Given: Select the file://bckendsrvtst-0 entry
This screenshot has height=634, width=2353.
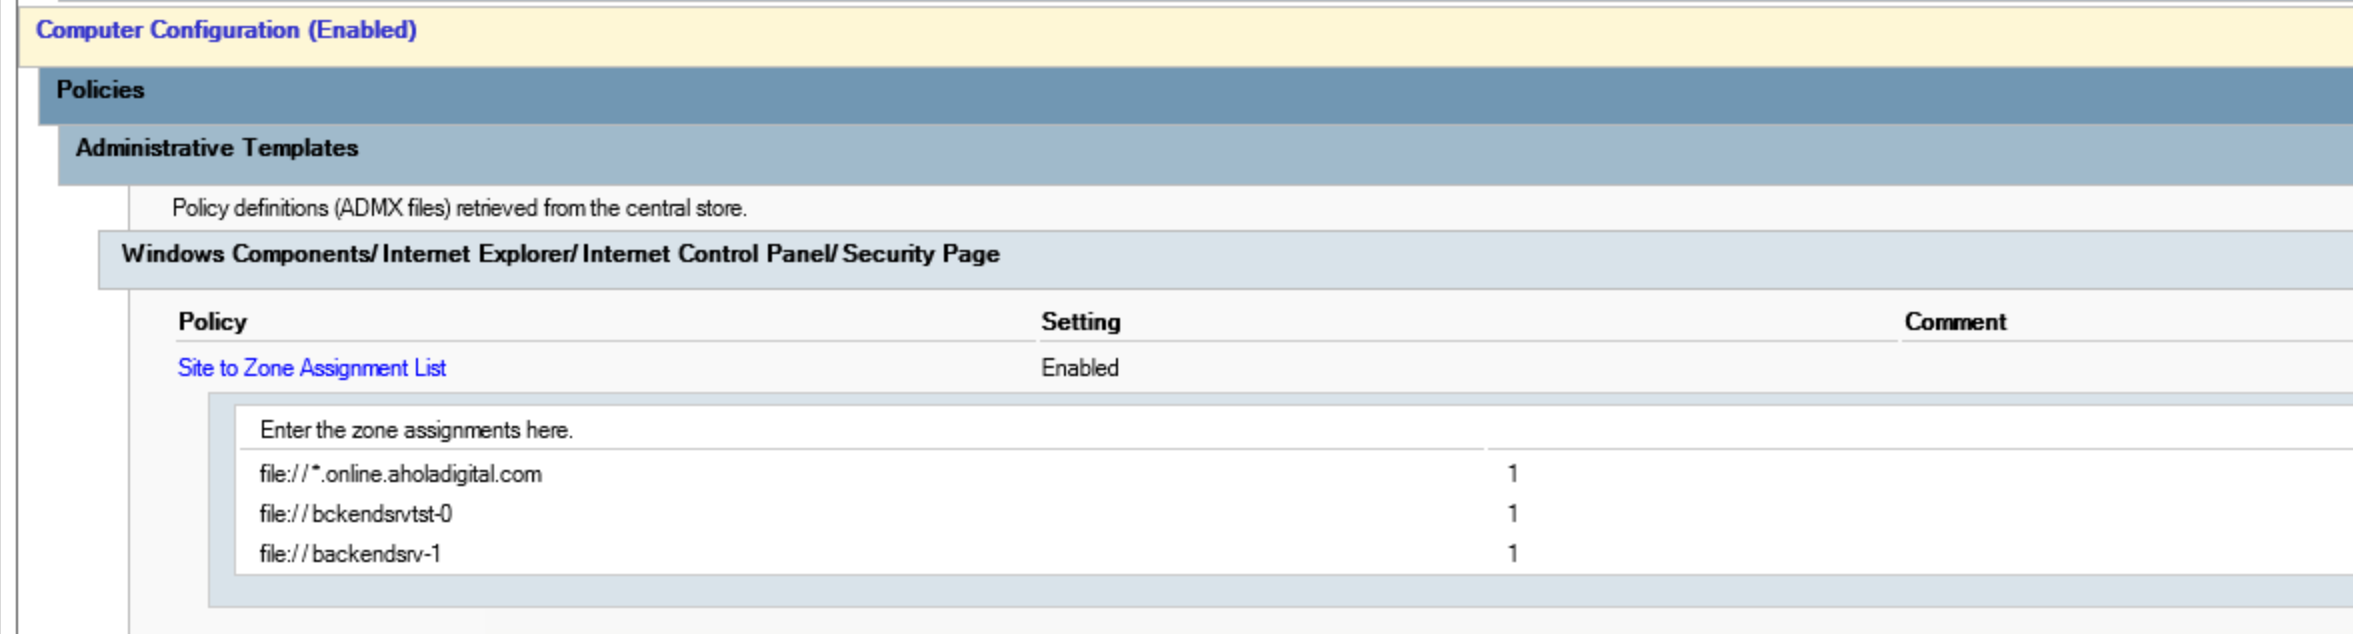Looking at the screenshot, I should point(355,514).
